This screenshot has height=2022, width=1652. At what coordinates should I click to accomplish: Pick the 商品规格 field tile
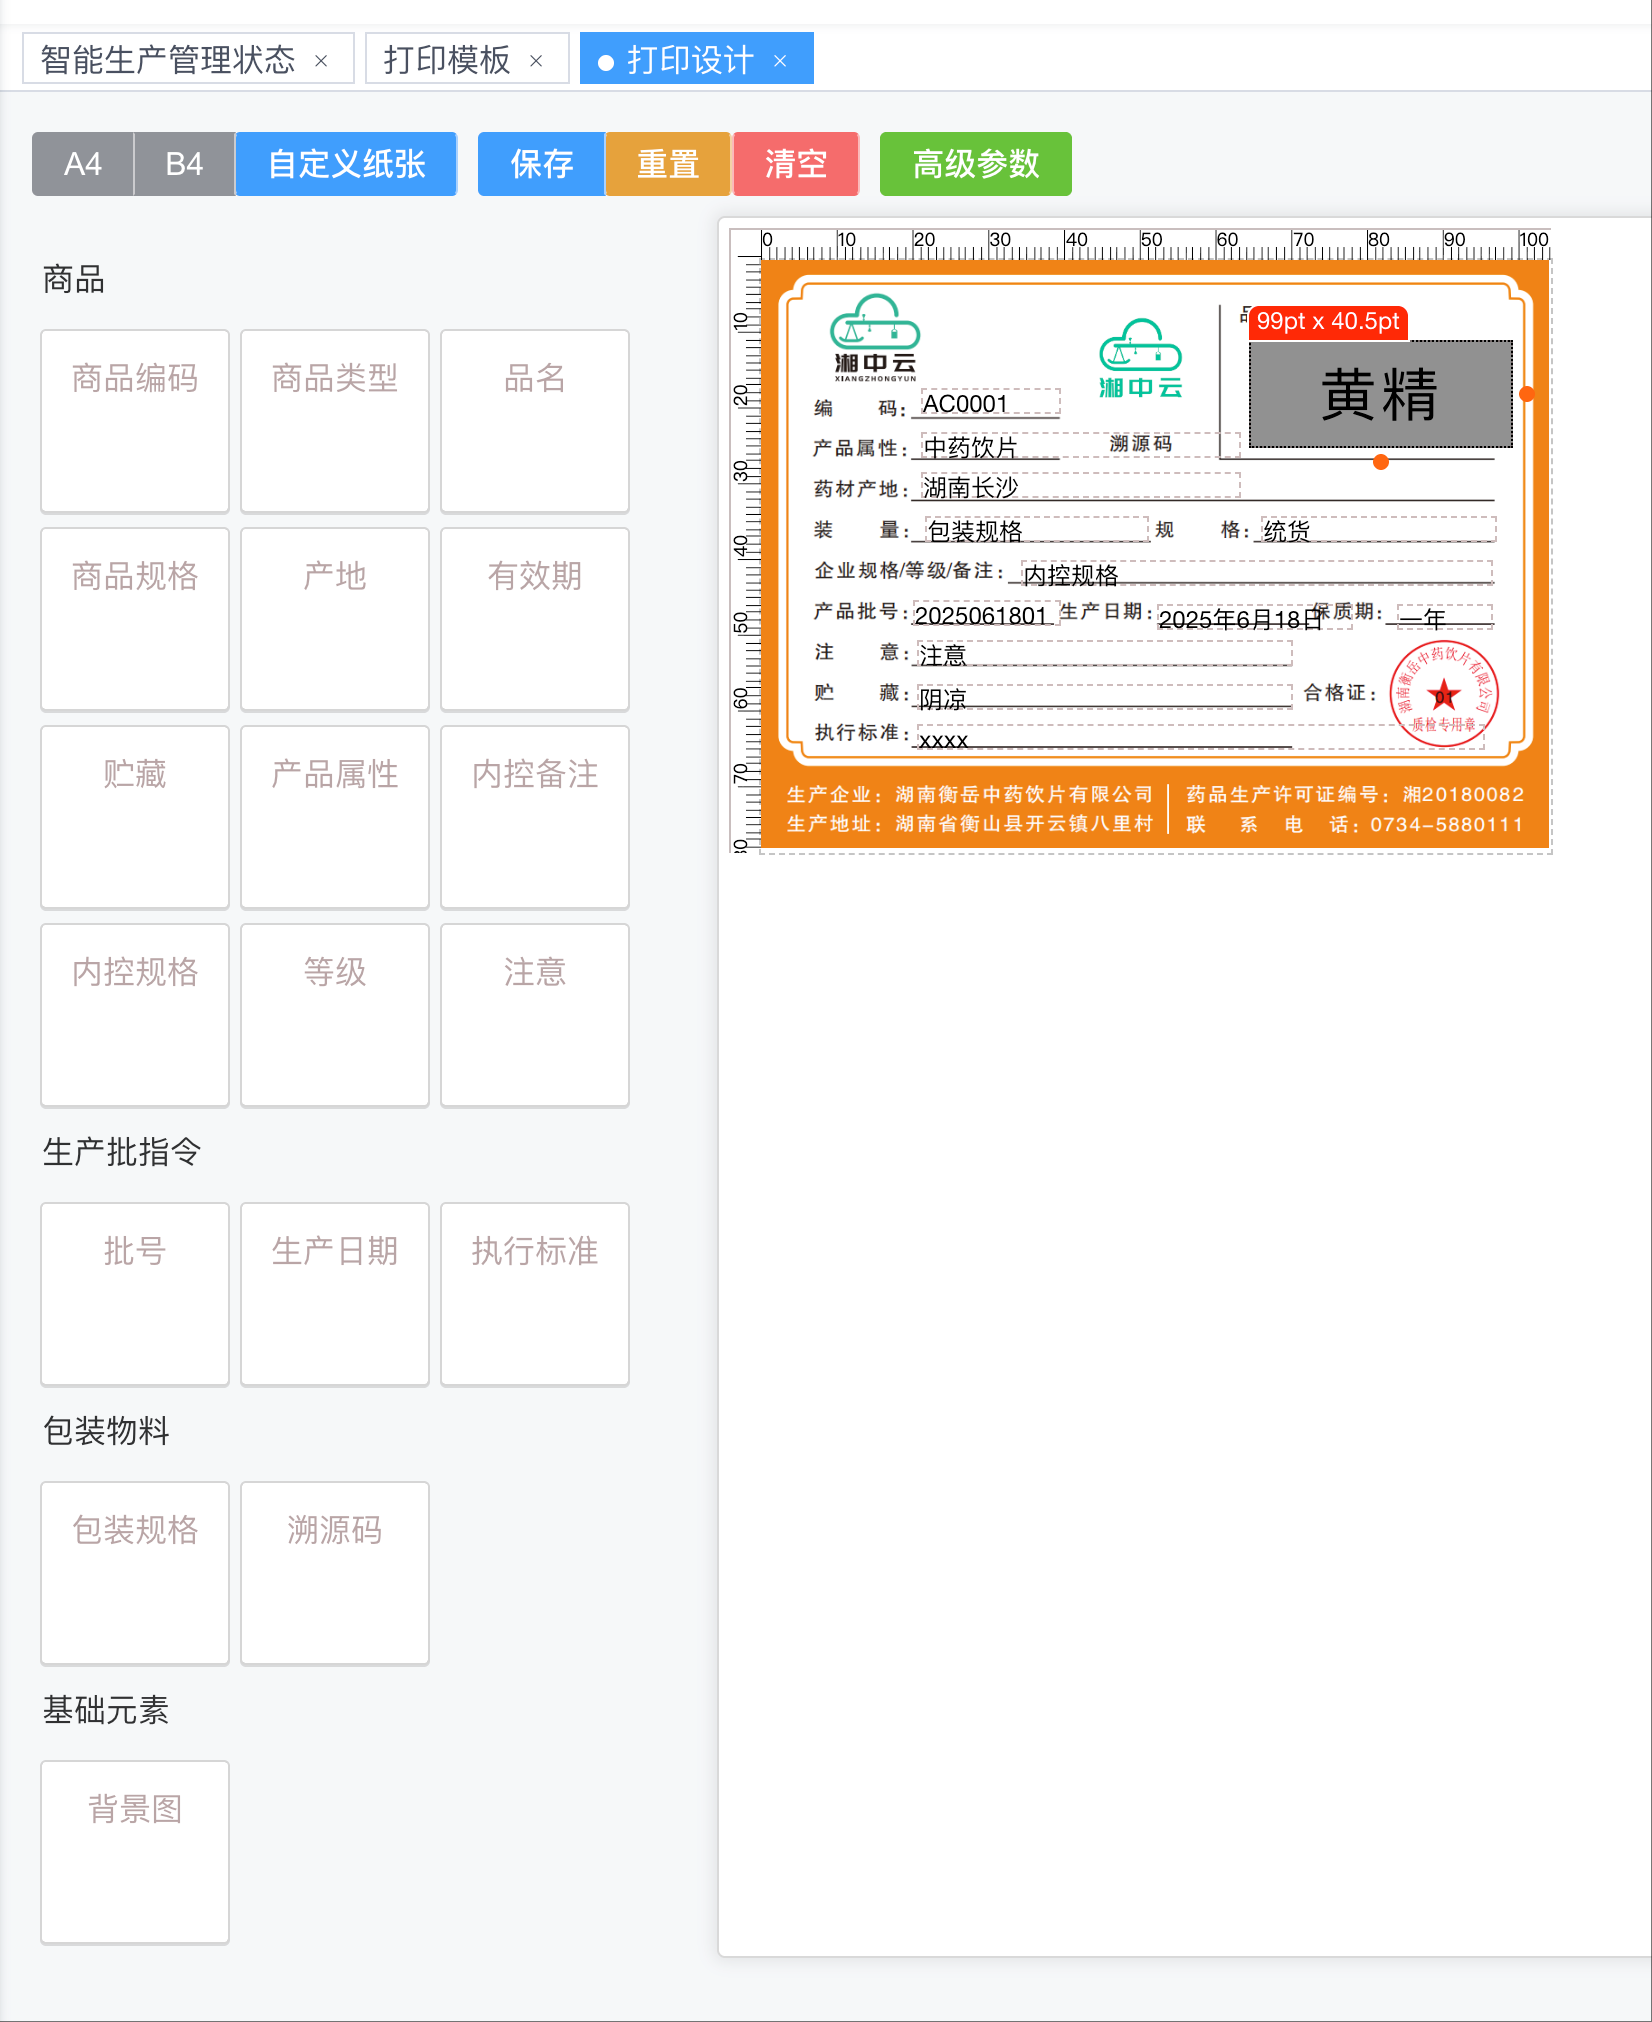[135, 619]
